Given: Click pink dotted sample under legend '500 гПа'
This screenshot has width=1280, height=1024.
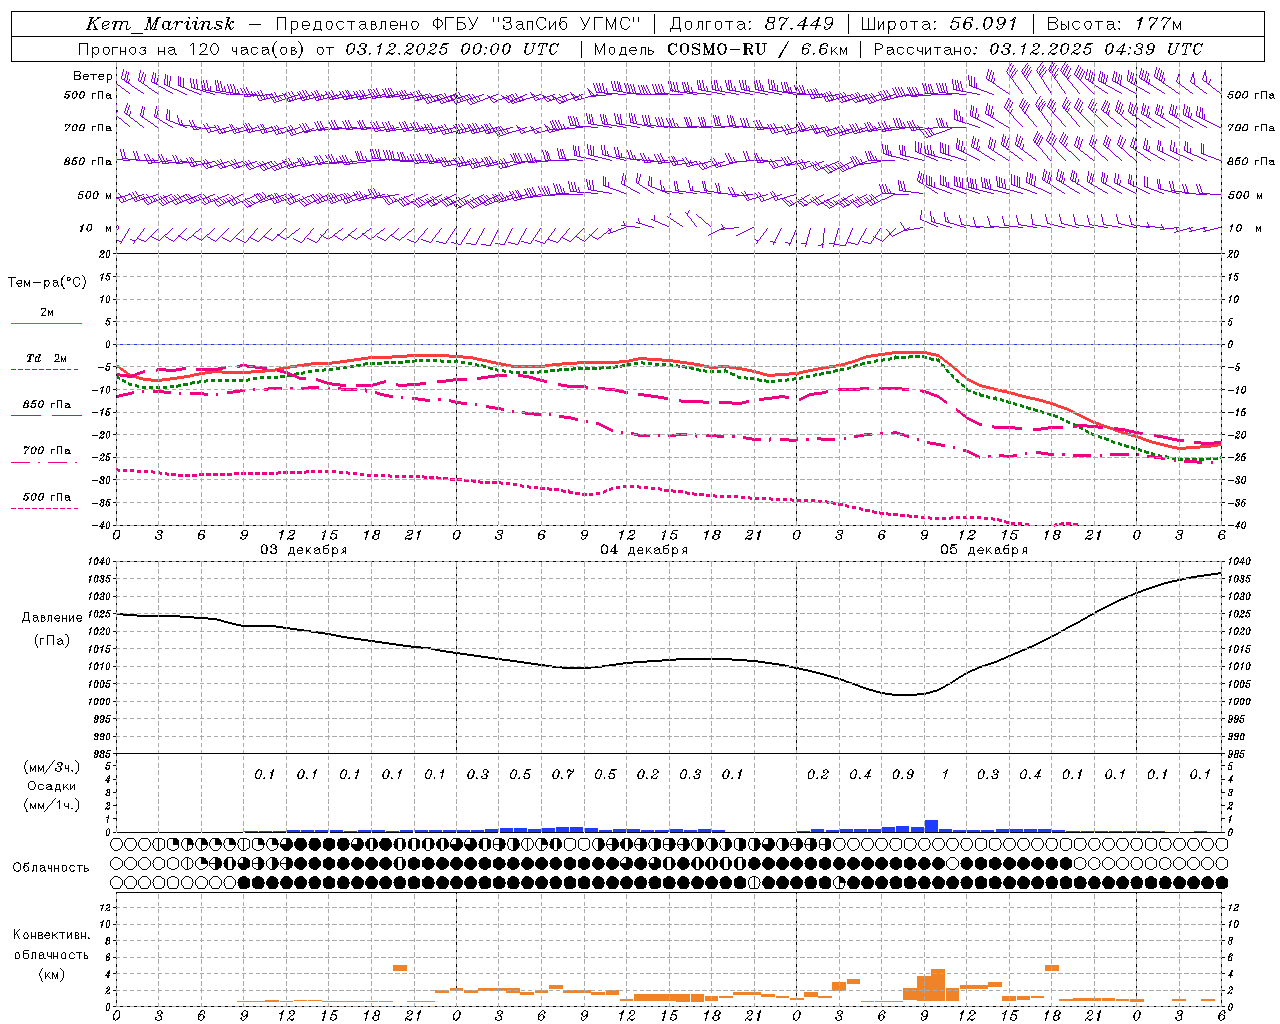Looking at the screenshot, I should [x=46, y=508].
